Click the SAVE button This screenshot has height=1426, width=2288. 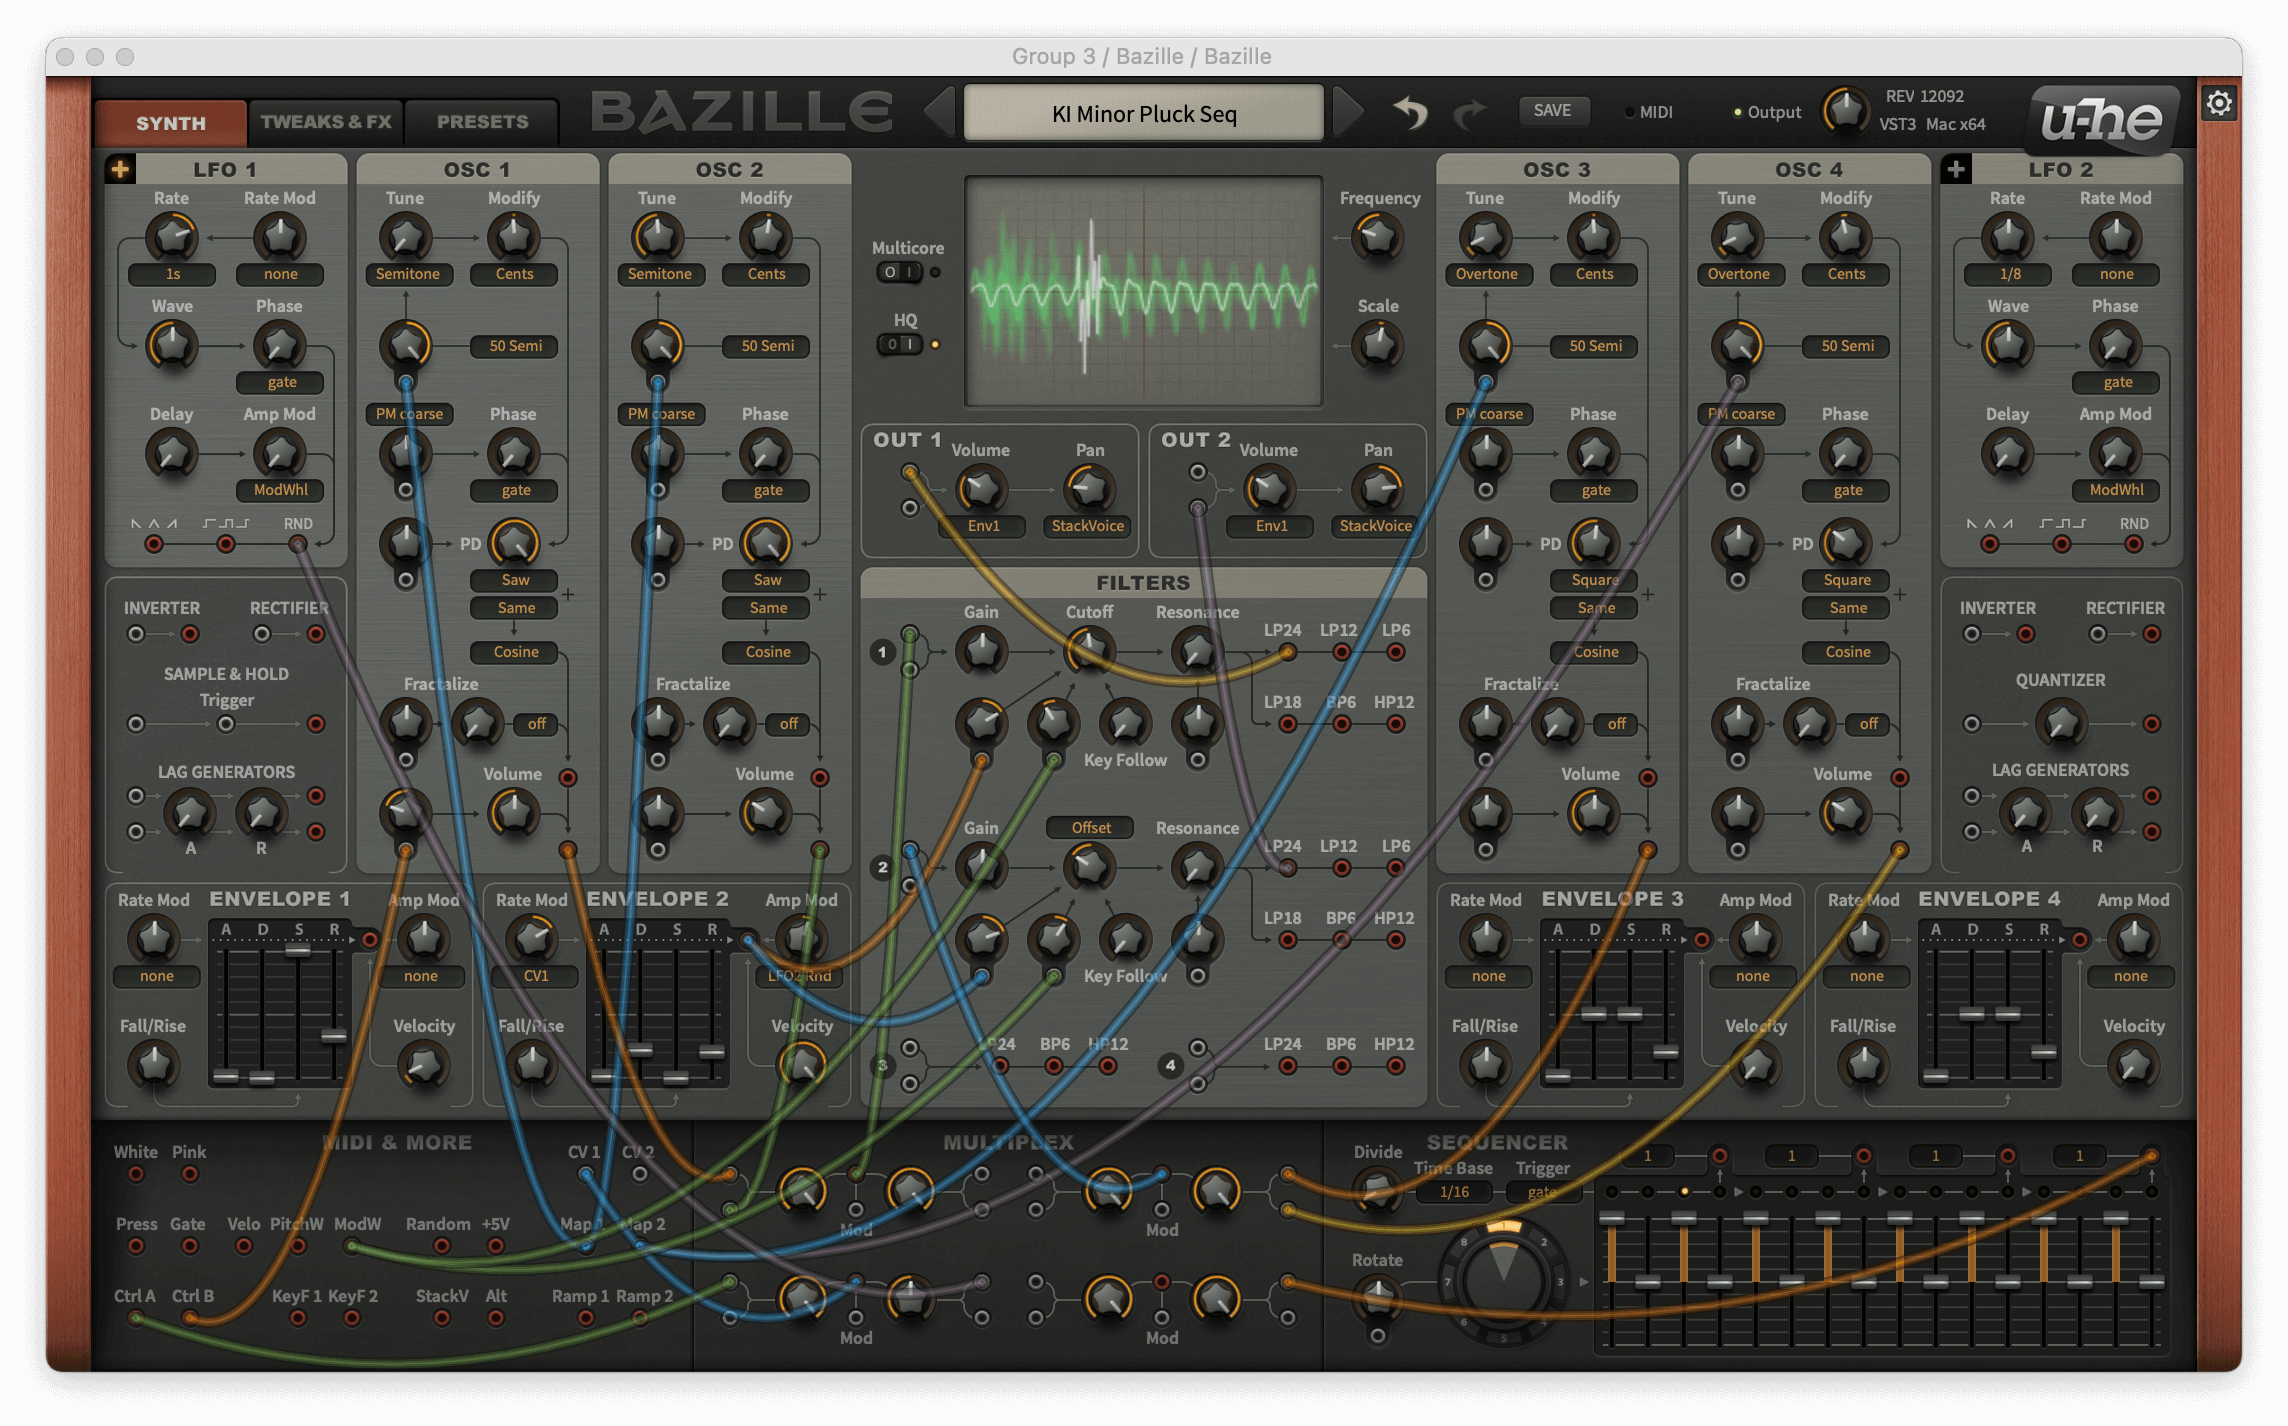[1552, 111]
